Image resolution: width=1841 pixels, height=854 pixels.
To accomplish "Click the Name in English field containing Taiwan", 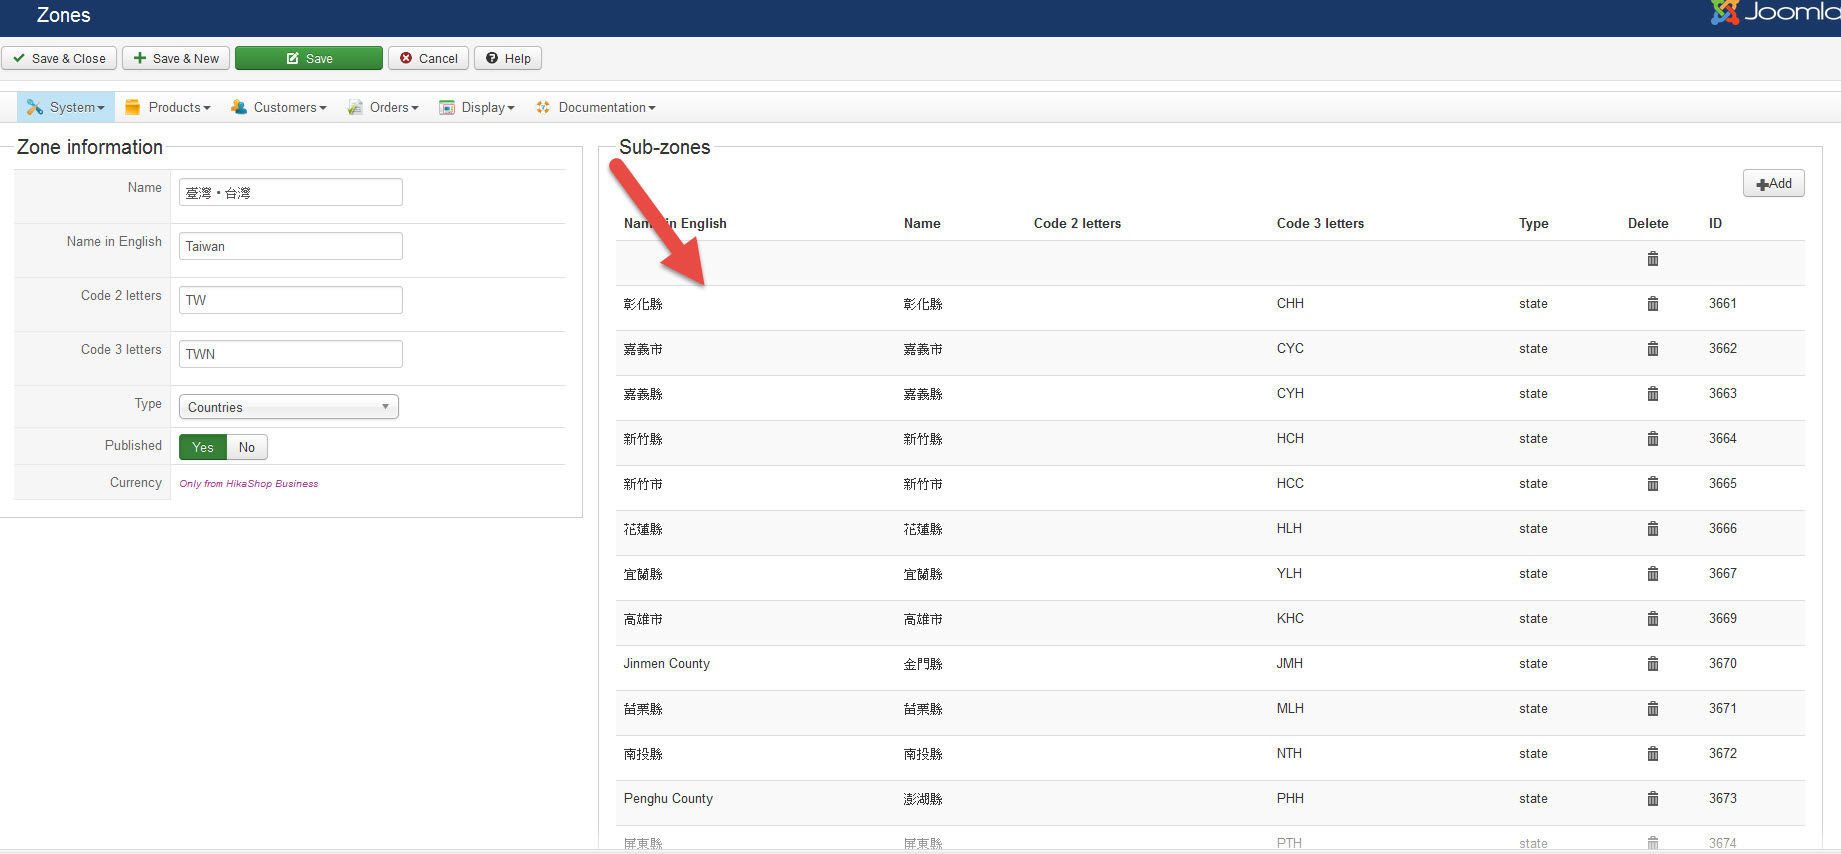I will pos(290,246).
